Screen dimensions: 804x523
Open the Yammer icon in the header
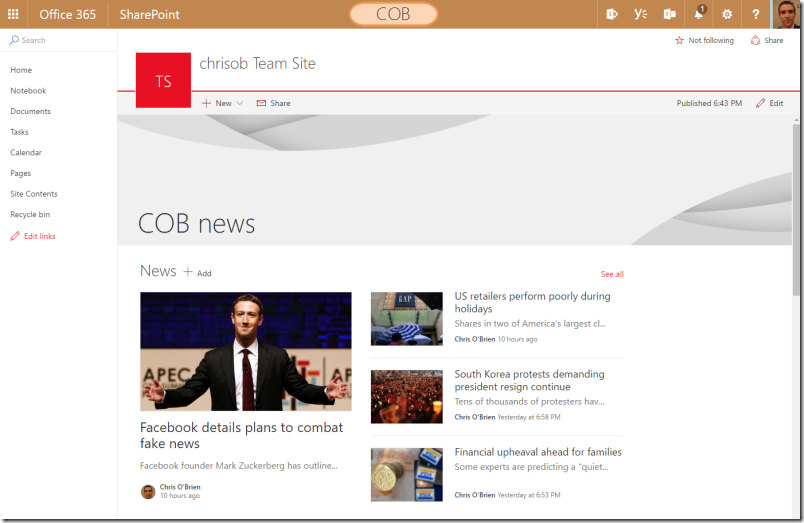[x=640, y=14]
